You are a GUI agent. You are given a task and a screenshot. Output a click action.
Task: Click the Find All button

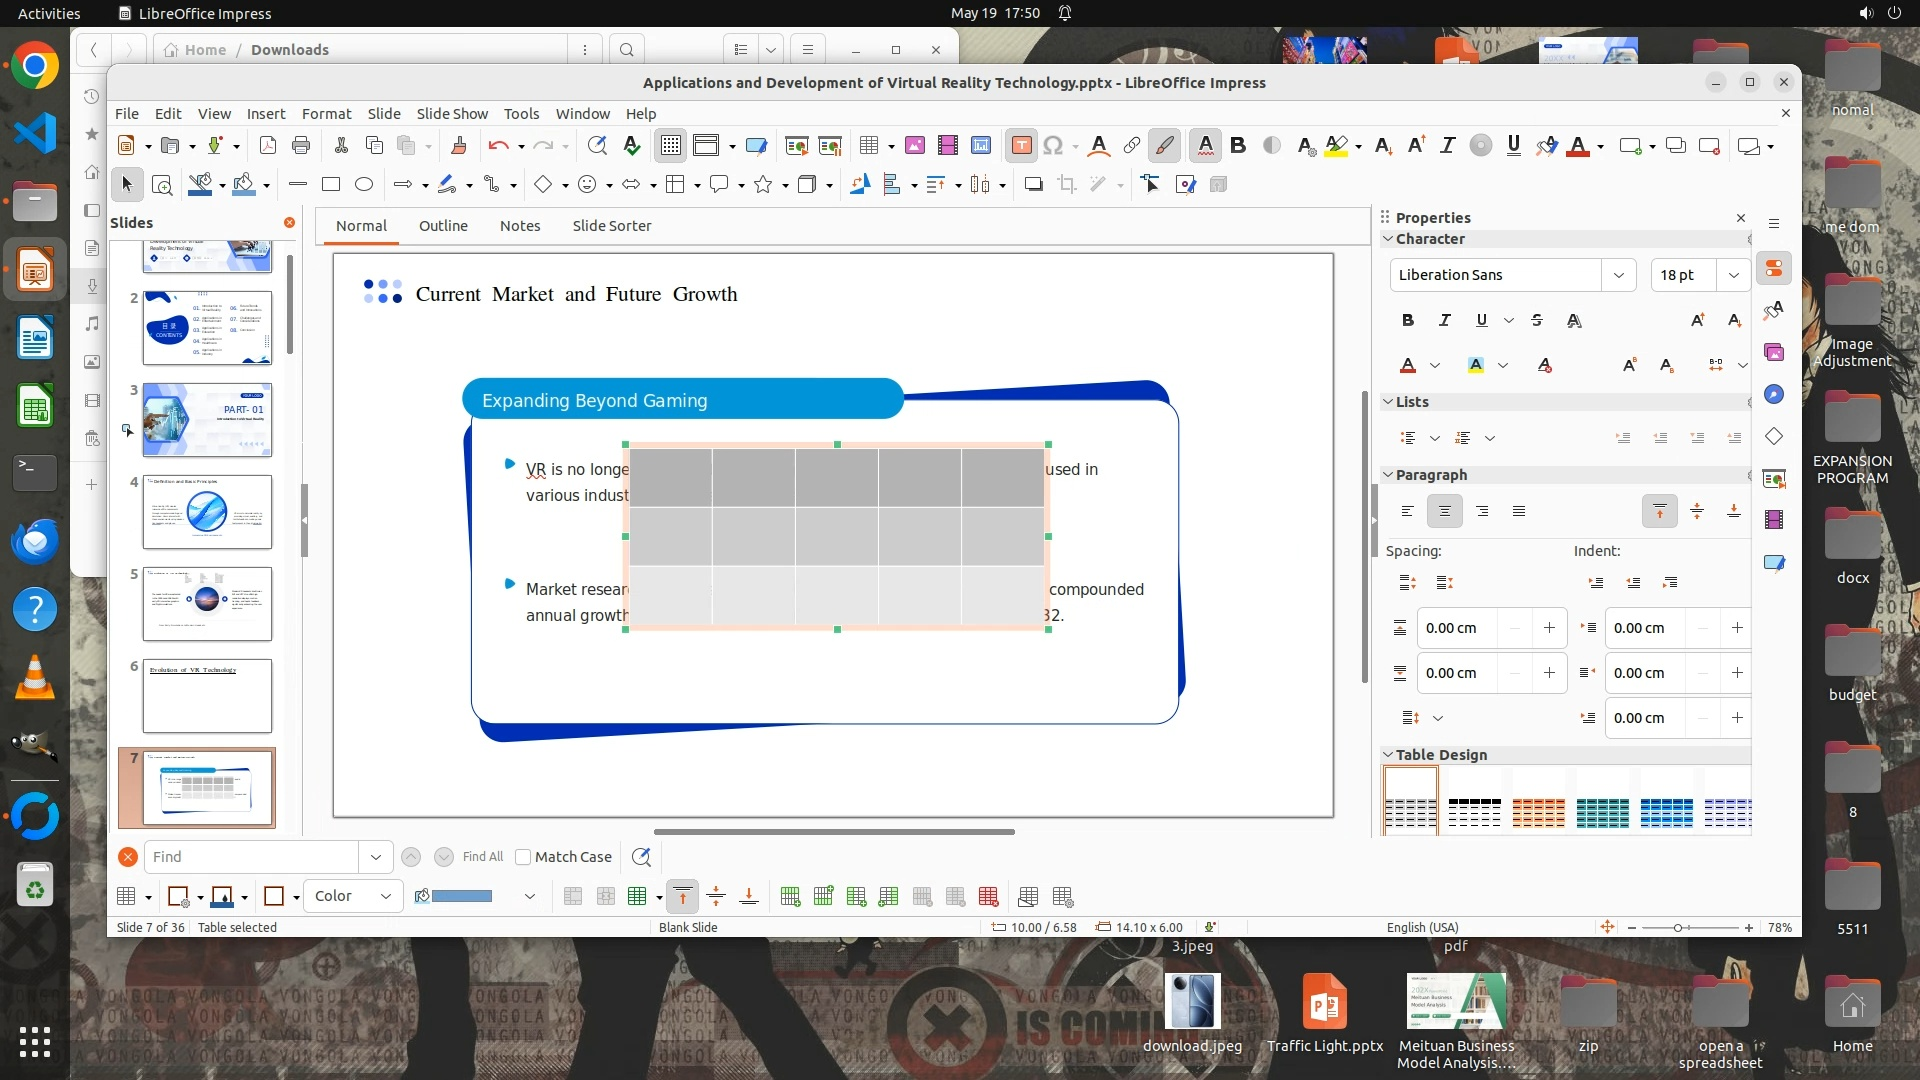tap(483, 857)
